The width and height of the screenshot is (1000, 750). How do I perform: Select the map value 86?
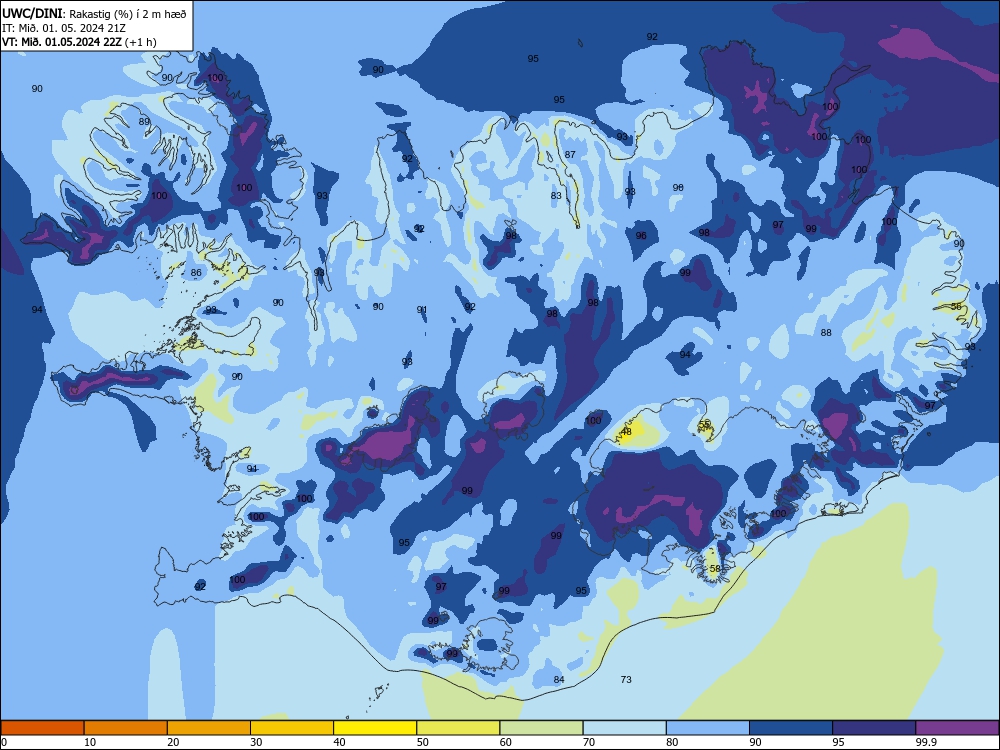196,273
